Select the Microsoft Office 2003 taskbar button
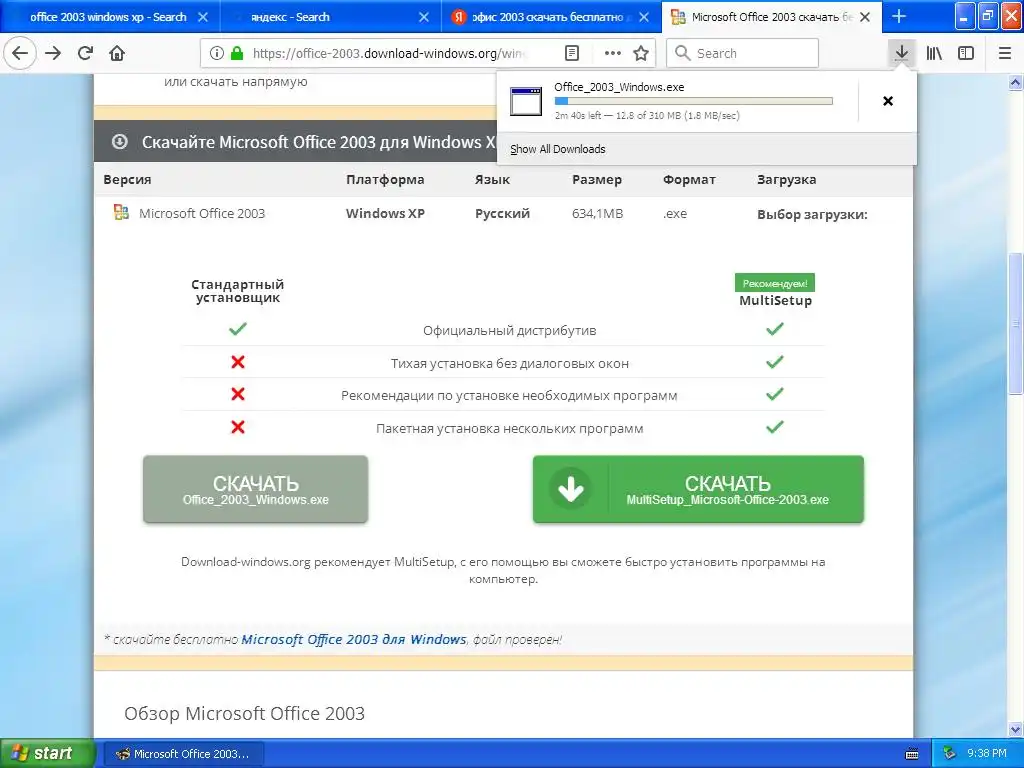The width and height of the screenshot is (1024, 768). [184, 754]
